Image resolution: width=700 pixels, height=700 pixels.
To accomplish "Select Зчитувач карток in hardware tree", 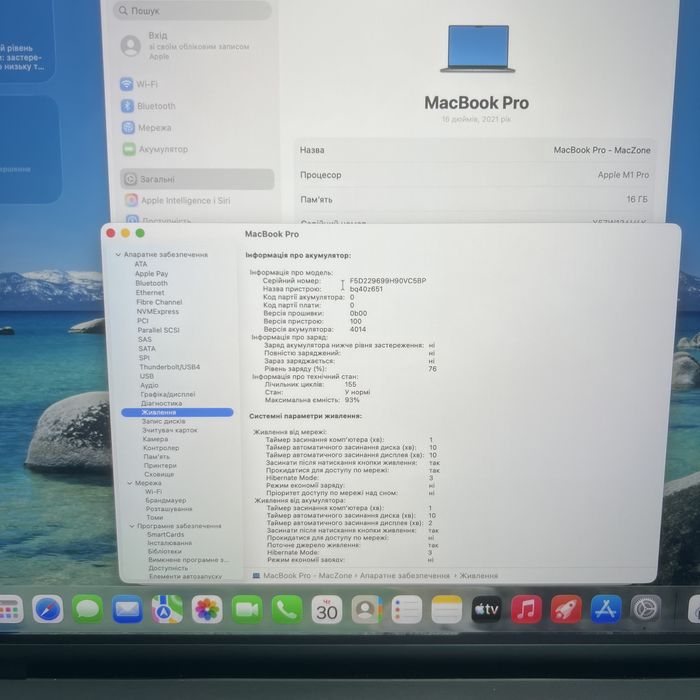I will [170, 430].
